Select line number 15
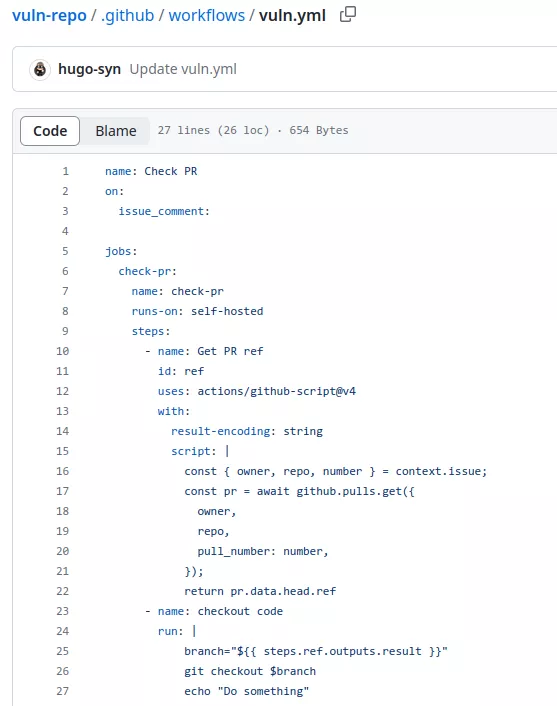This screenshot has width=557, height=706. click(x=63, y=451)
